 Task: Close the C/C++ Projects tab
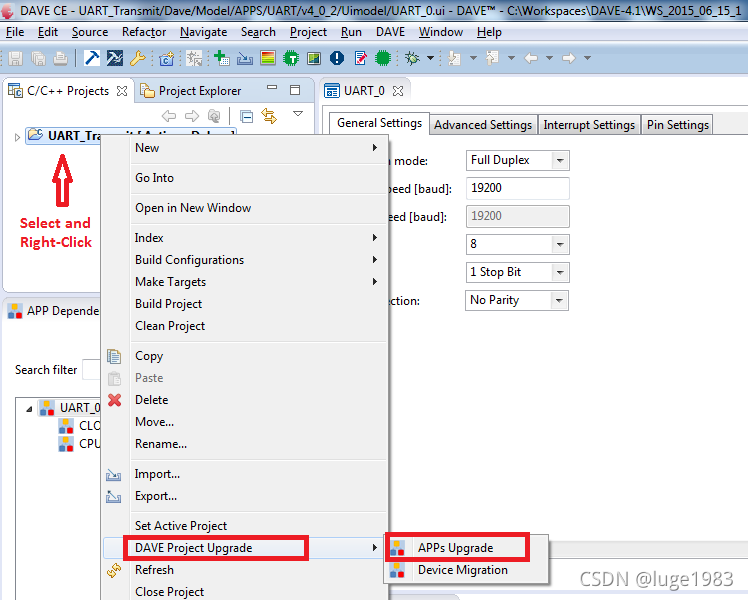pos(122,91)
